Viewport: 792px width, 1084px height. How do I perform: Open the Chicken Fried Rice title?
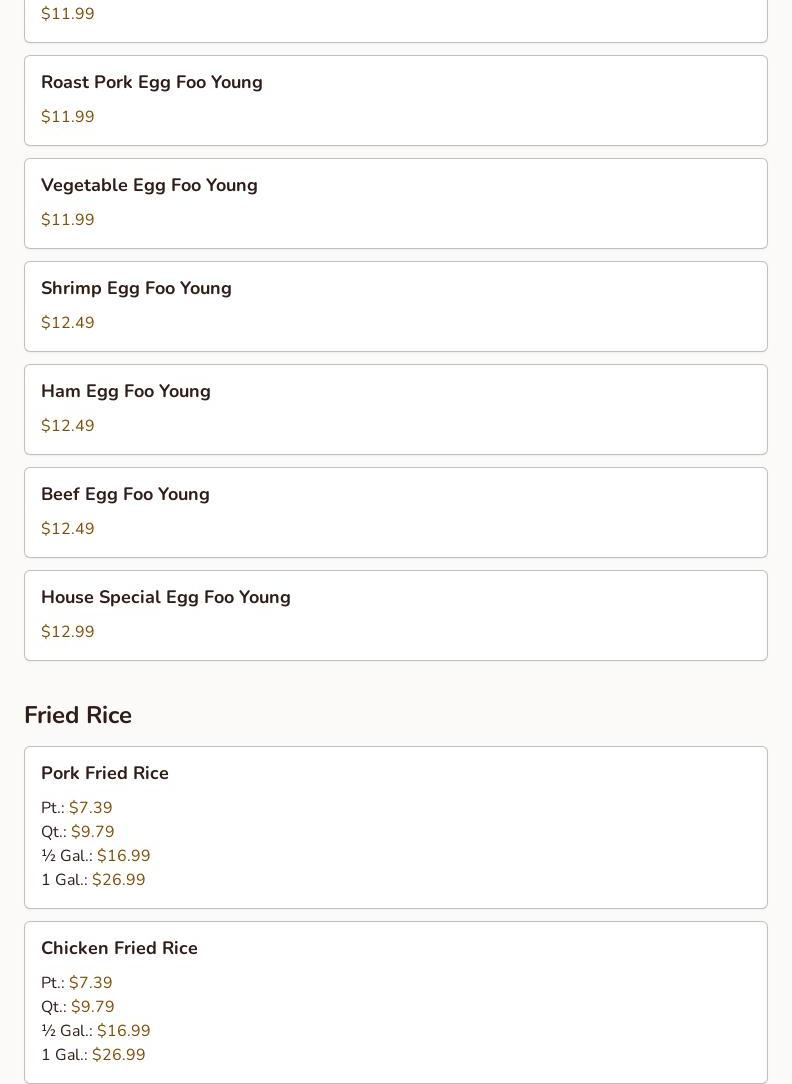(x=119, y=949)
